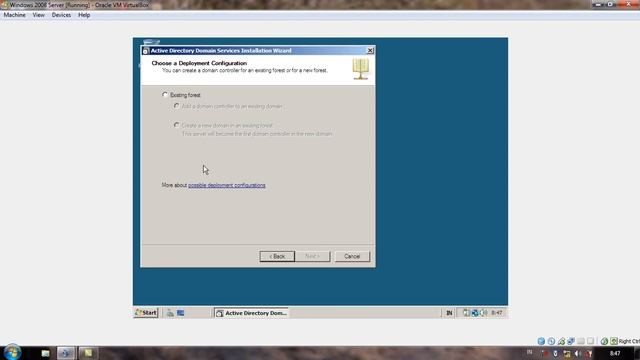Click VirtualBox optical disk status indicator
The width and height of the screenshot is (640, 360).
(x=551, y=341)
